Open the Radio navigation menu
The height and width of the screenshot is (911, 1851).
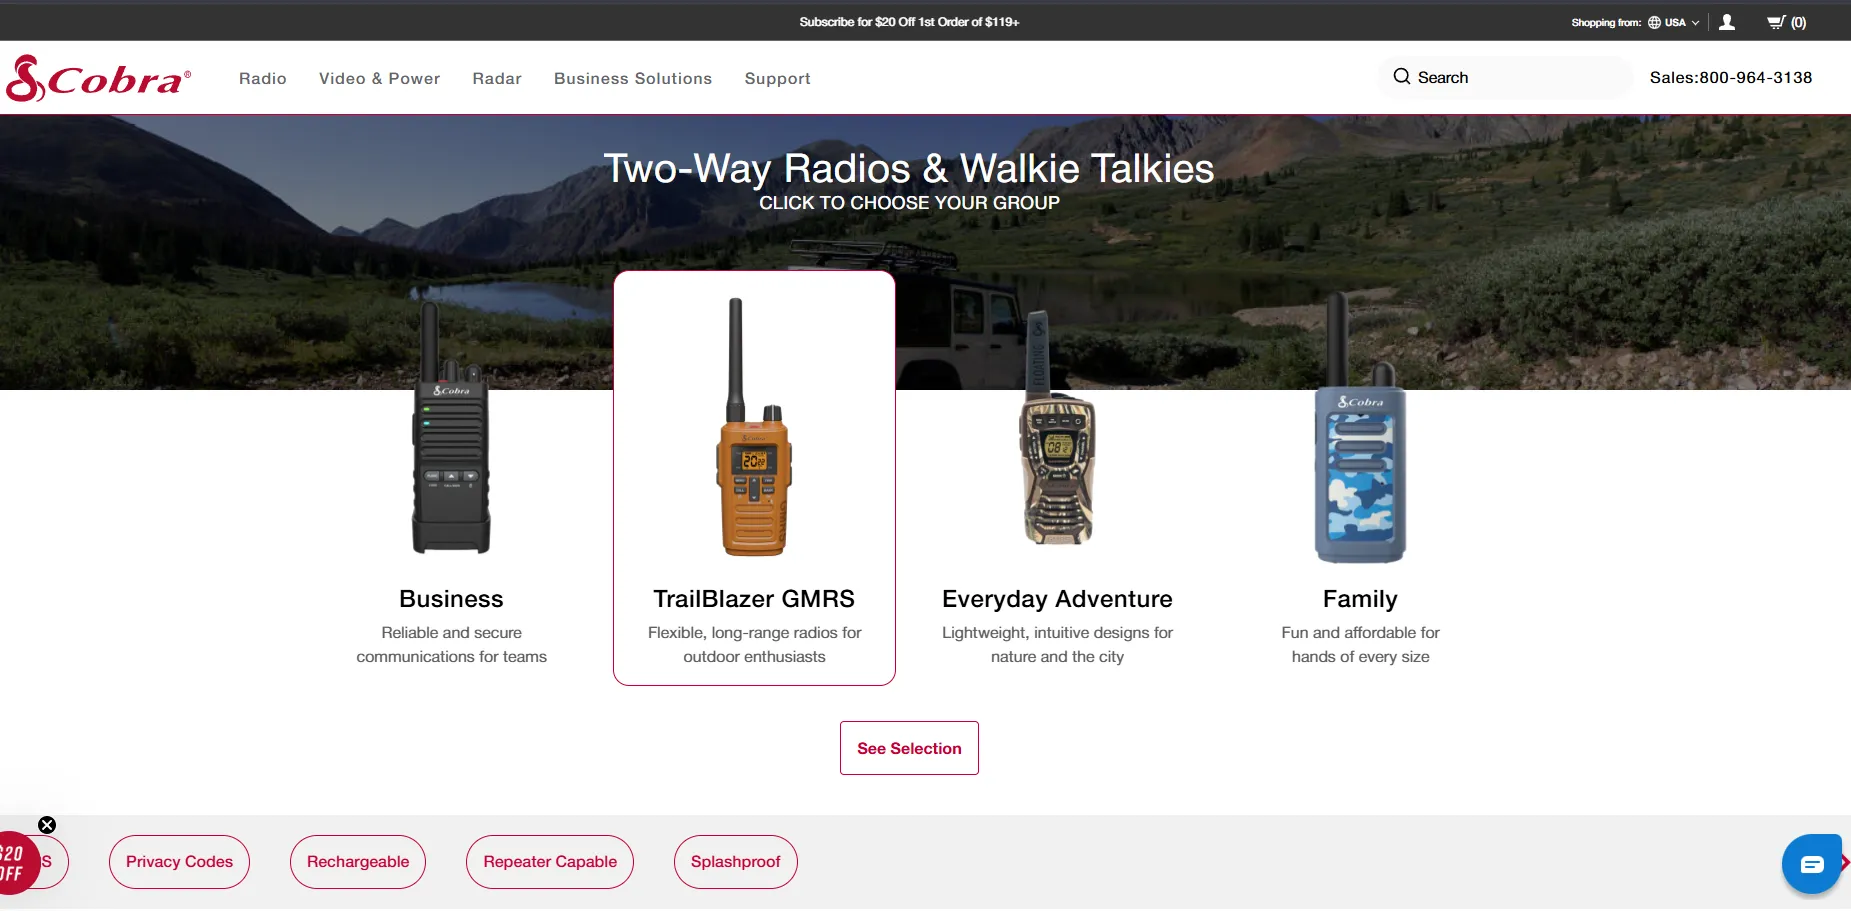coord(263,79)
